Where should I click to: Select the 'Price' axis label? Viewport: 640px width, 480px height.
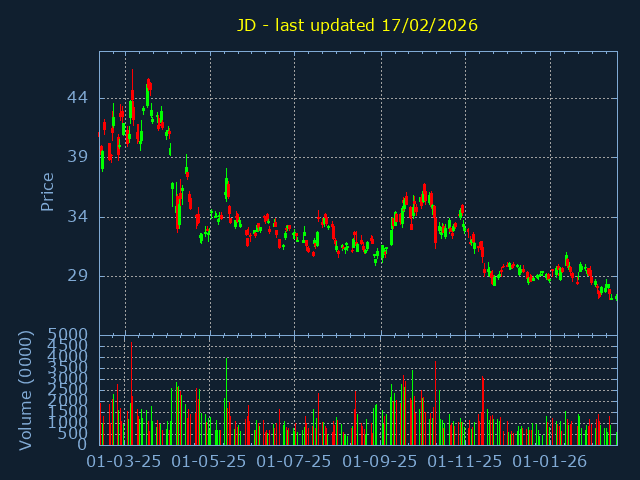(x=47, y=192)
